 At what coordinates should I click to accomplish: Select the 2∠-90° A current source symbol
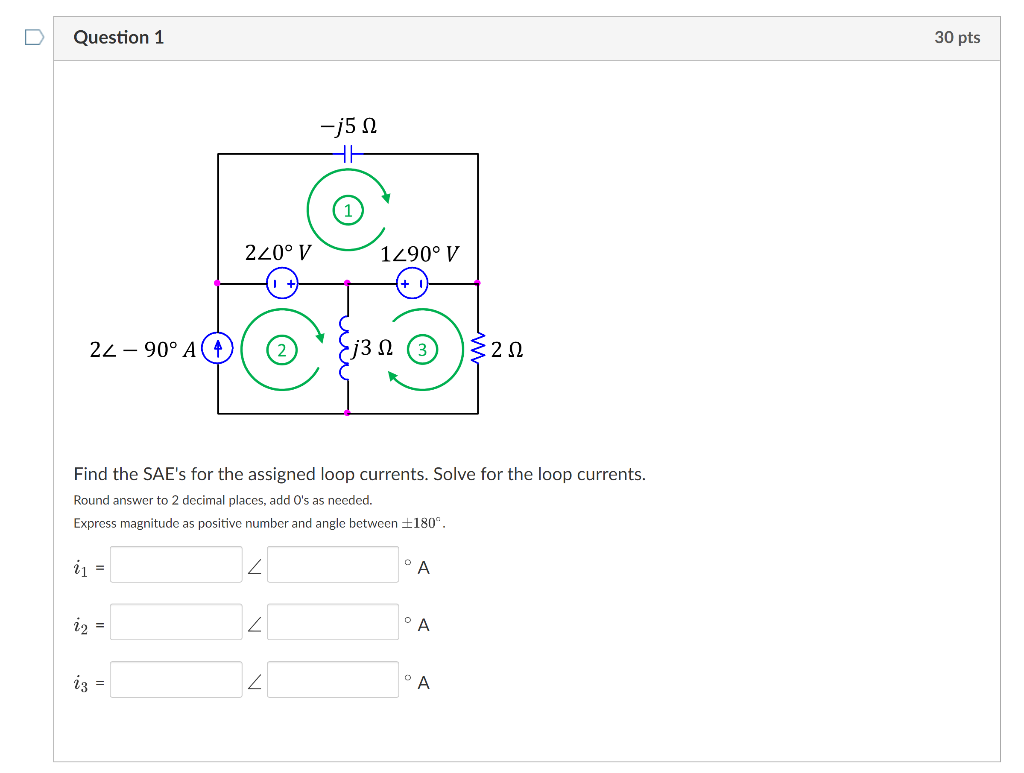(x=216, y=348)
